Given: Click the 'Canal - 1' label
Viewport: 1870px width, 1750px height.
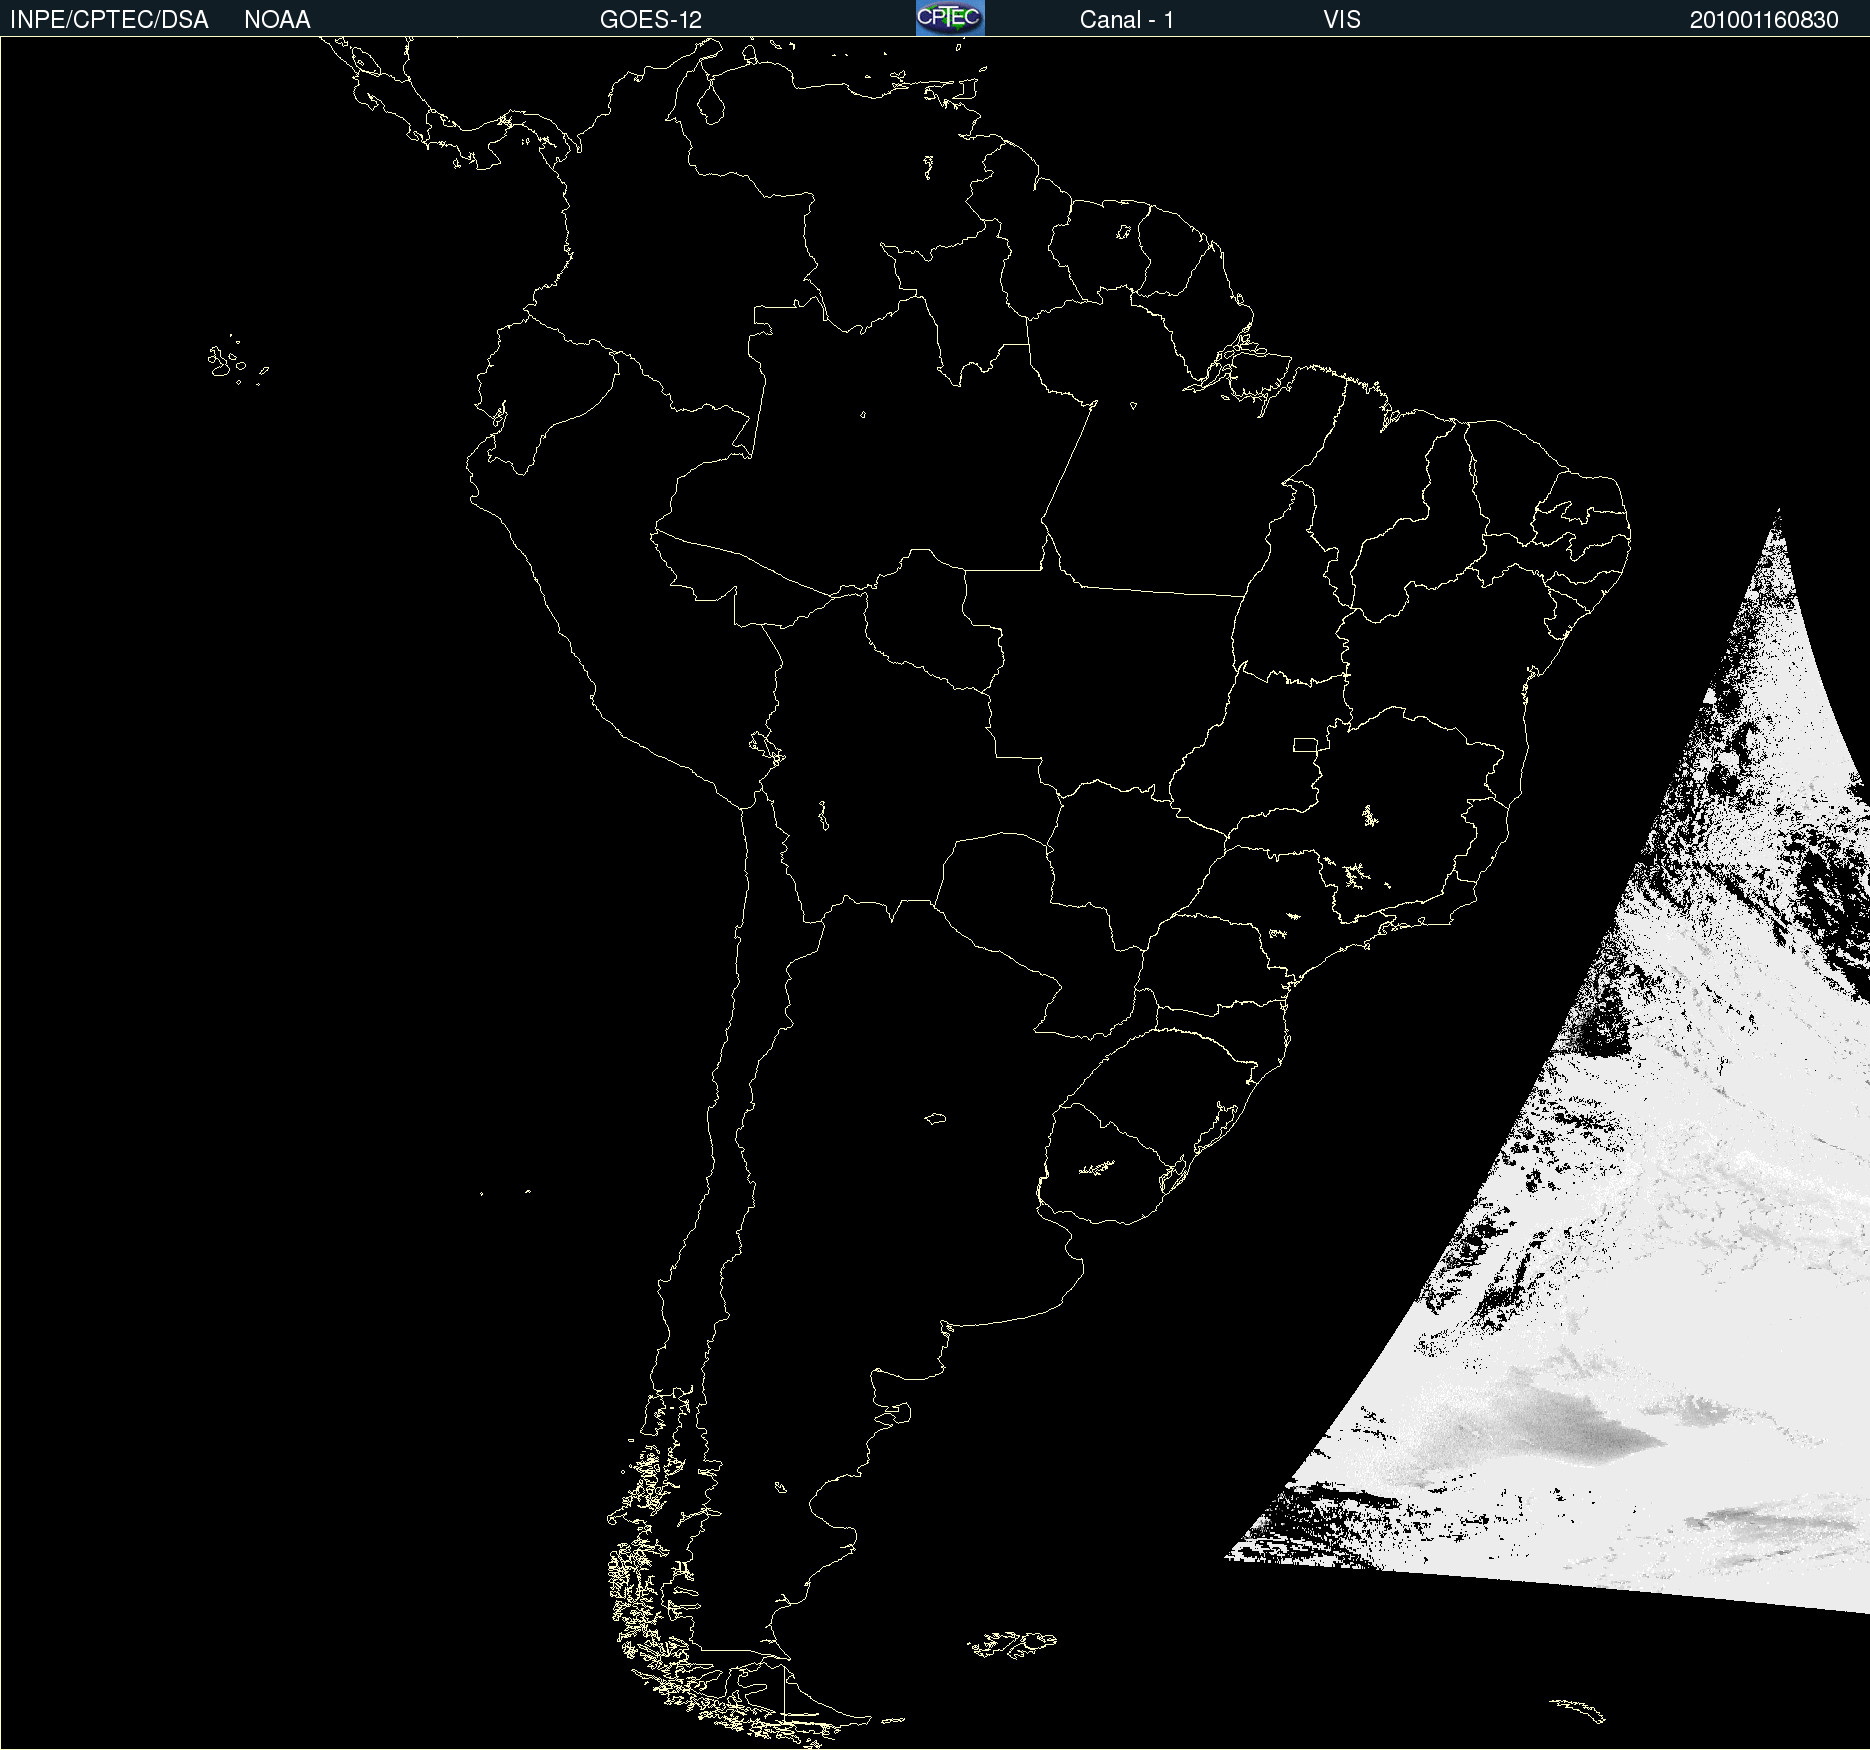Looking at the screenshot, I should (x=1127, y=20).
